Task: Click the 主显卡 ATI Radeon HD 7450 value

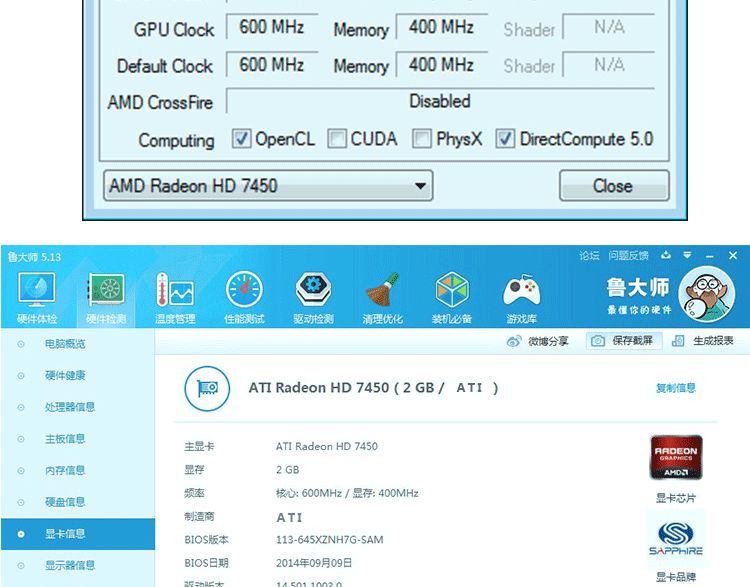Action: [x=327, y=446]
